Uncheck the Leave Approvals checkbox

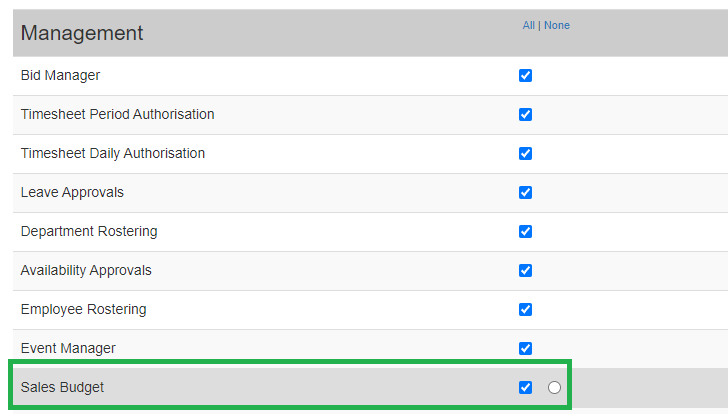tap(525, 192)
